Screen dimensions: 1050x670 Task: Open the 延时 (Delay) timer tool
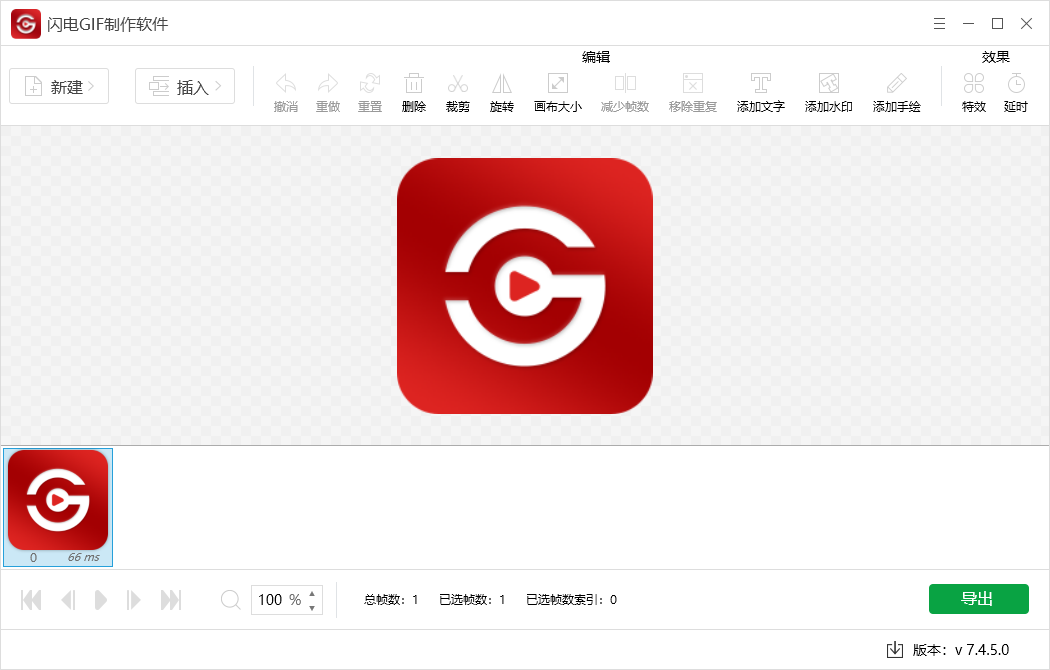pyautogui.click(x=1016, y=92)
